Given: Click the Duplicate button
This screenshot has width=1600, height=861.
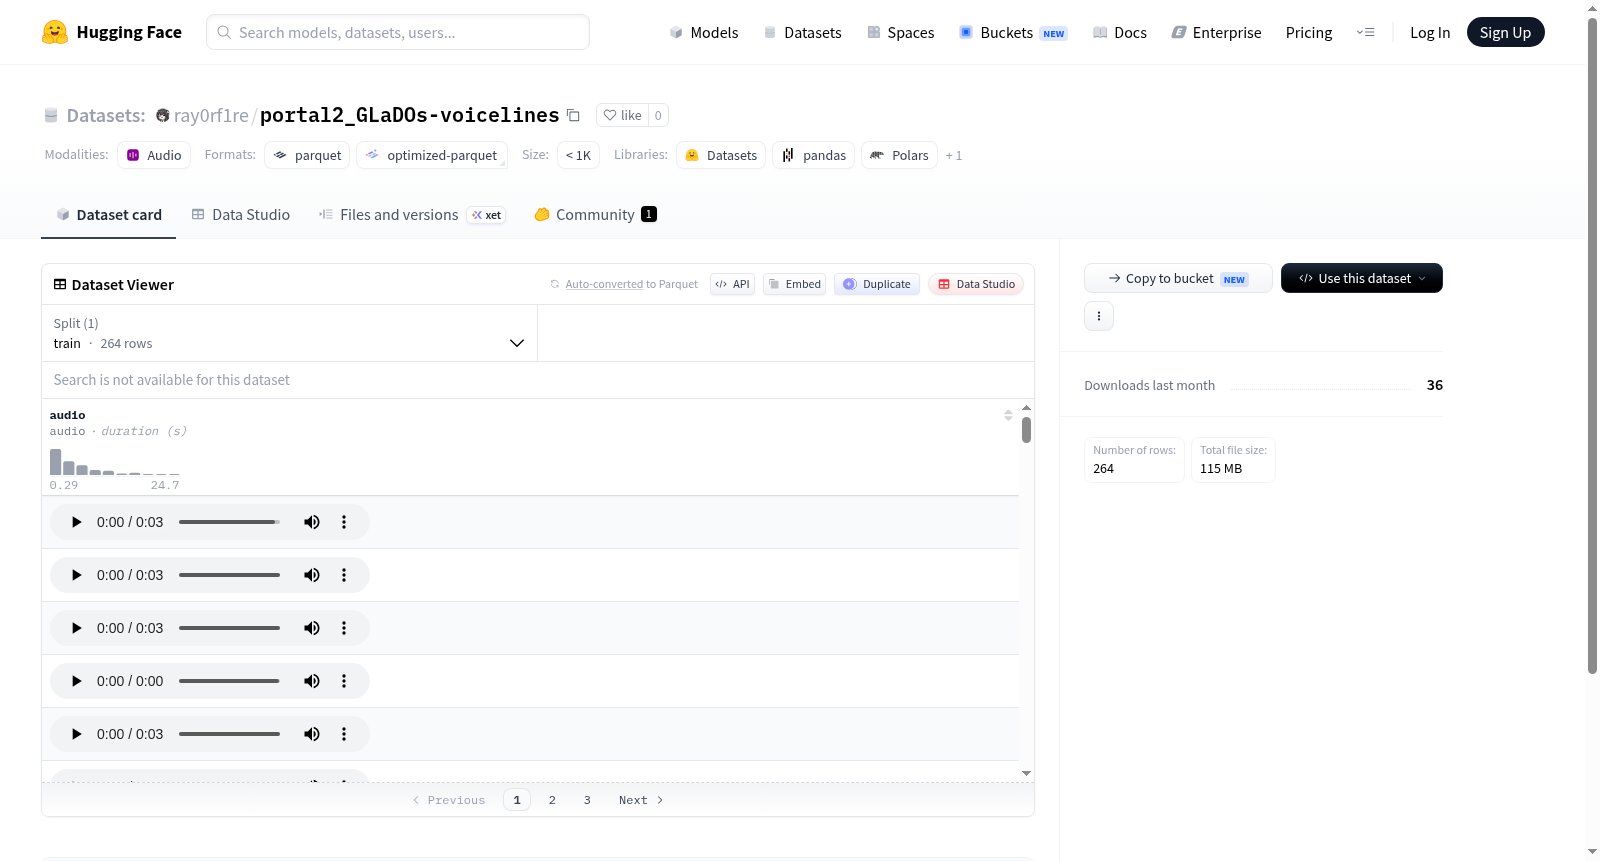Looking at the screenshot, I should pos(877,284).
